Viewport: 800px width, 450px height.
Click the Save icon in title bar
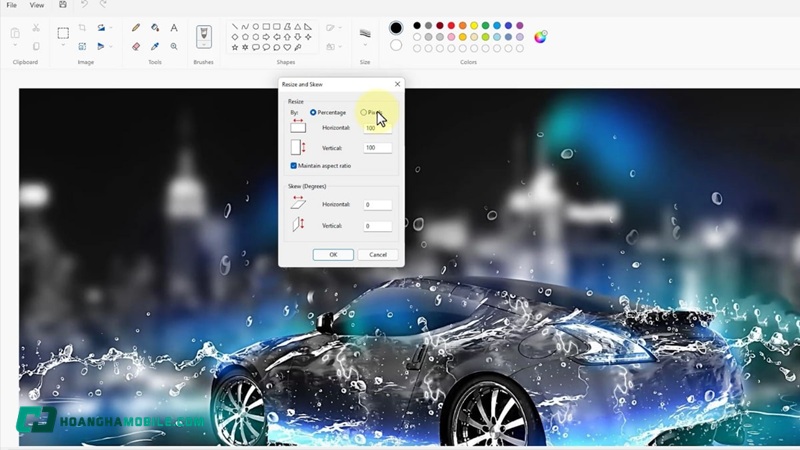63,5
